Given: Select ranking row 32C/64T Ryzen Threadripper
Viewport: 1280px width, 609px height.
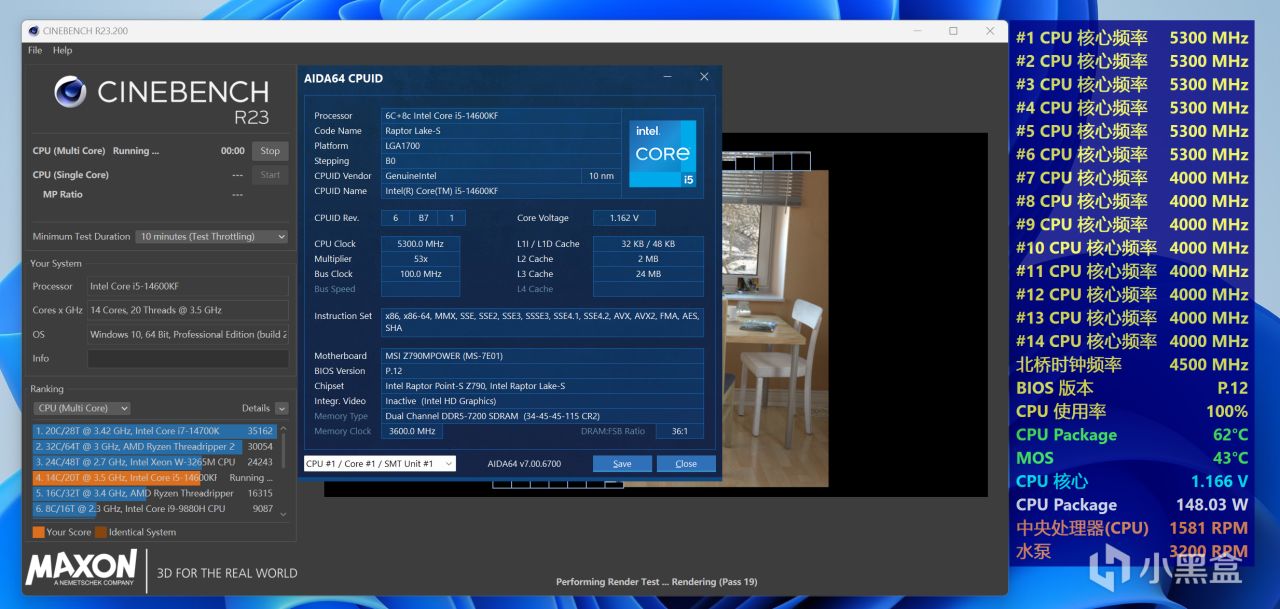Looking at the screenshot, I should coord(154,446).
